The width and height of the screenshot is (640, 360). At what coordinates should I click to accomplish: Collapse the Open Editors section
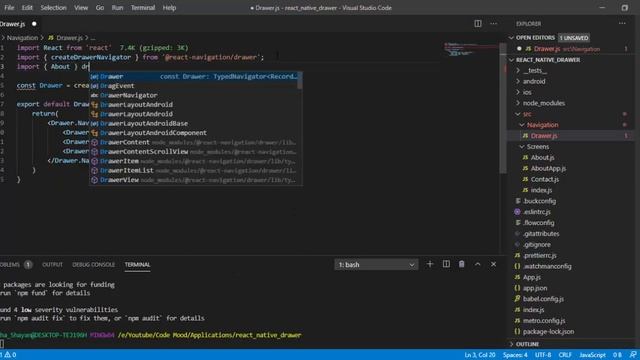click(x=535, y=38)
